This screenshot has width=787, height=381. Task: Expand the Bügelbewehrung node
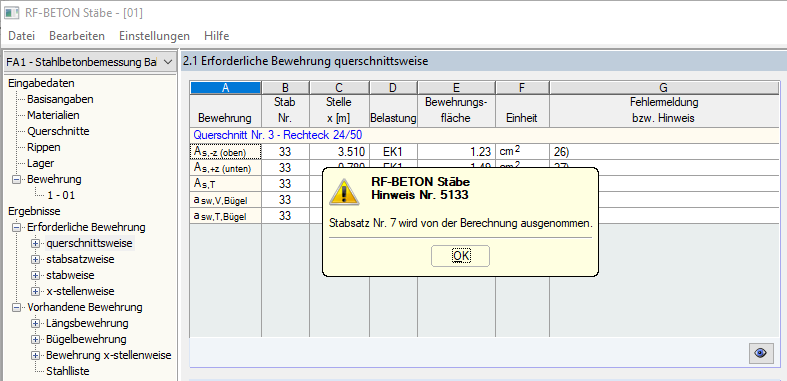tap(35, 340)
